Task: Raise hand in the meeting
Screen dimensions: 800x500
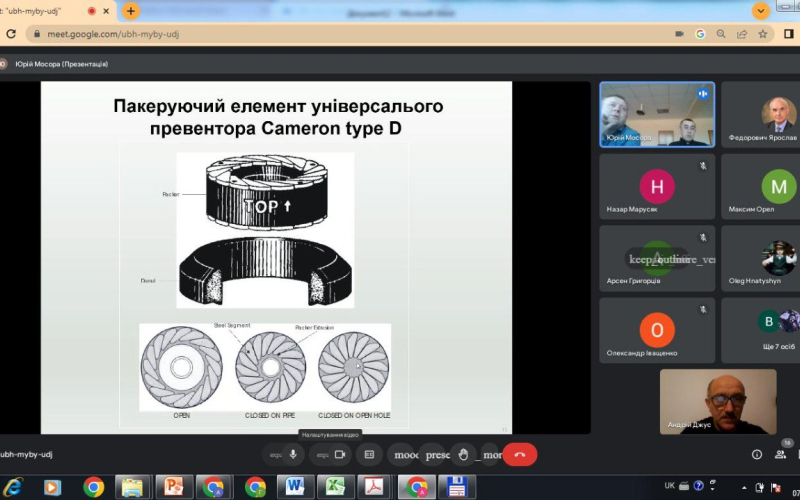Action: [x=463, y=455]
